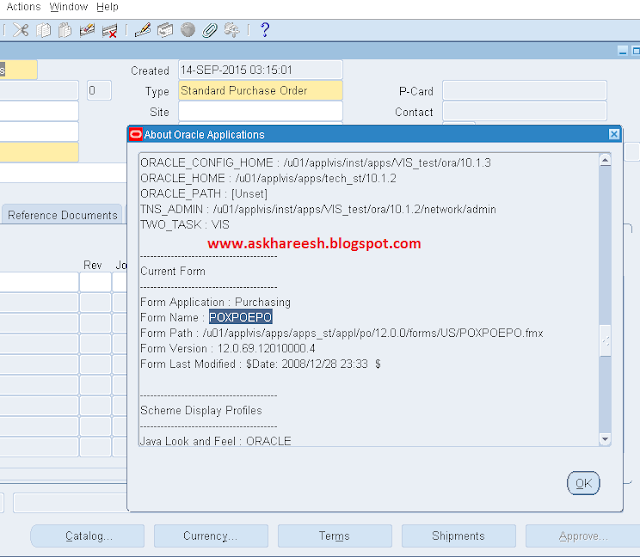Open Attachments with the paperclip icon
This screenshot has height=557, width=640.
point(210,30)
